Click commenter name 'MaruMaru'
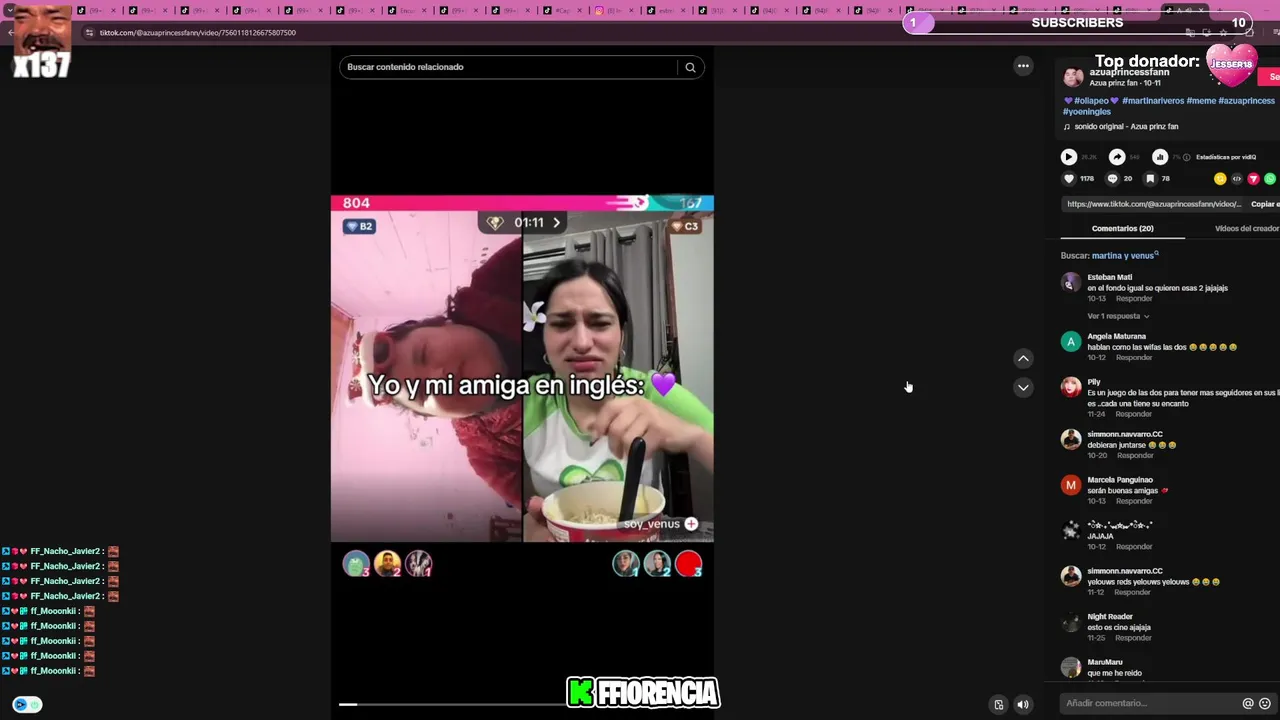The image size is (1280, 720). pyautogui.click(x=1105, y=662)
